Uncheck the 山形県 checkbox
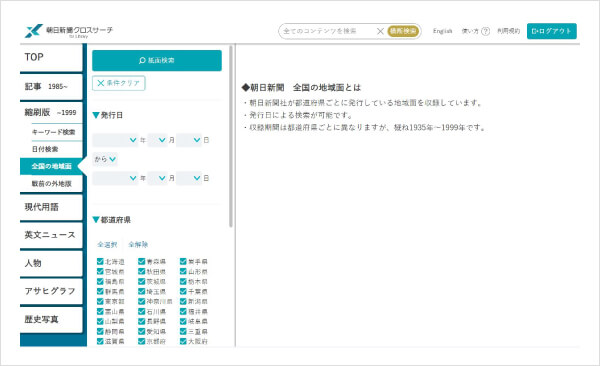 point(183,271)
